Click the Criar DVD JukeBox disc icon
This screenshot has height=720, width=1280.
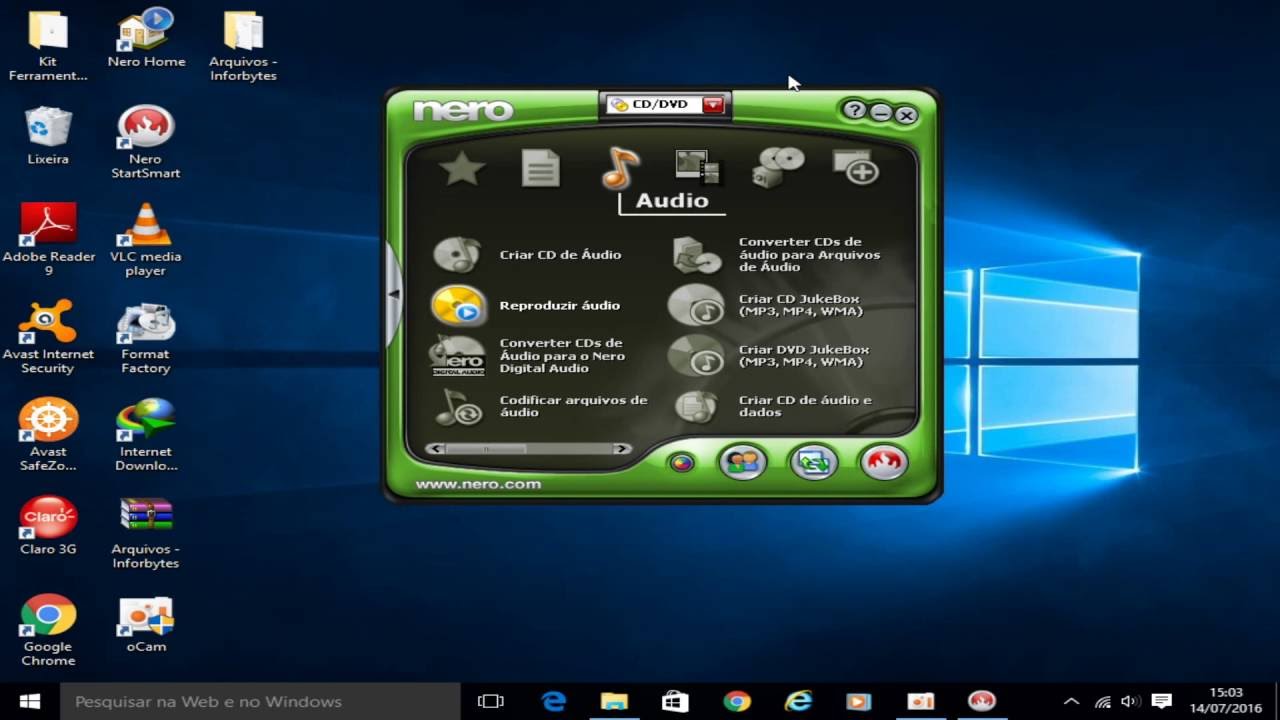click(x=696, y=356)
